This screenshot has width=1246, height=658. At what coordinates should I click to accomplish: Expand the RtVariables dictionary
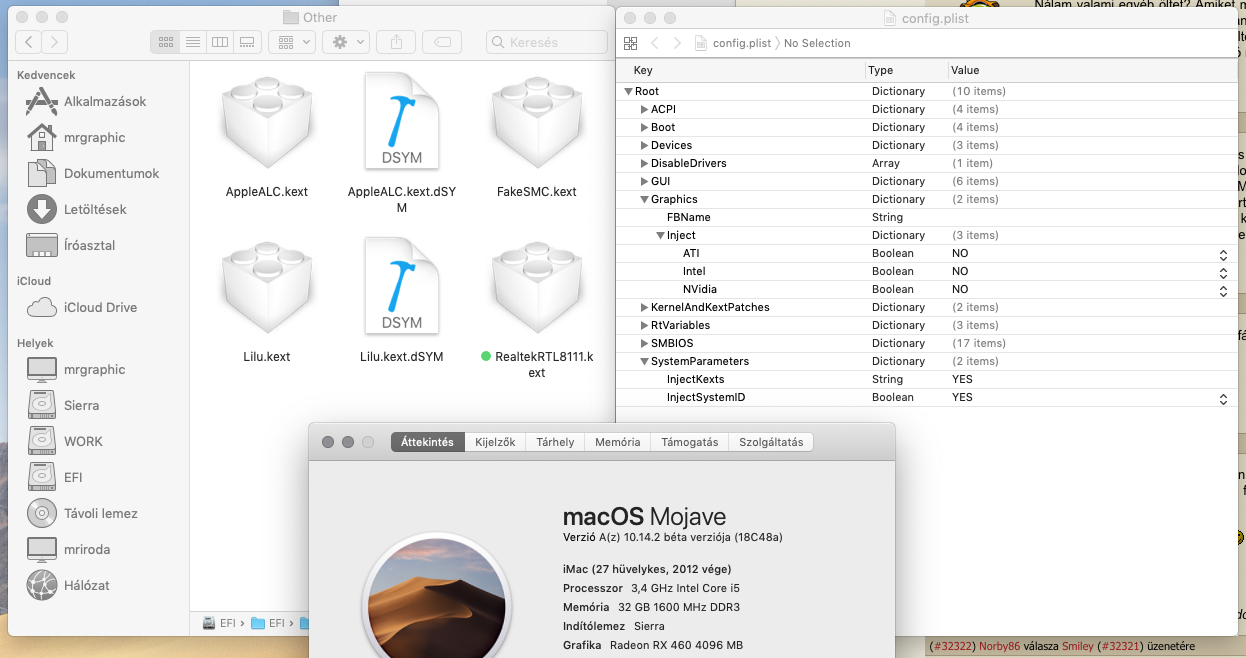coord(644,325)
